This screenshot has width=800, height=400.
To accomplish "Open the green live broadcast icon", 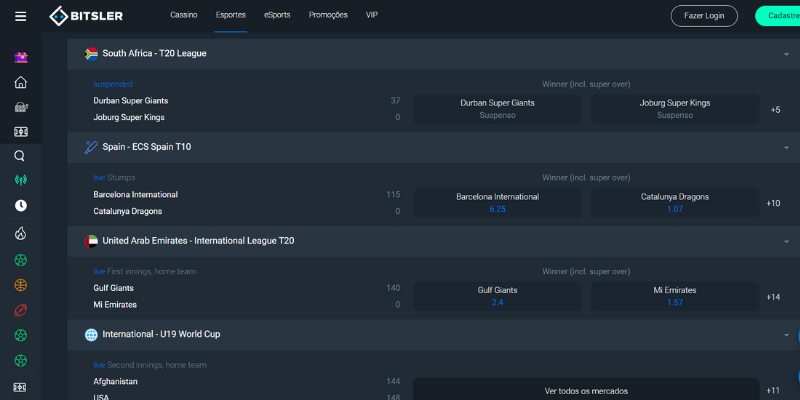I will pyautogui.click(x=20, y=180).
